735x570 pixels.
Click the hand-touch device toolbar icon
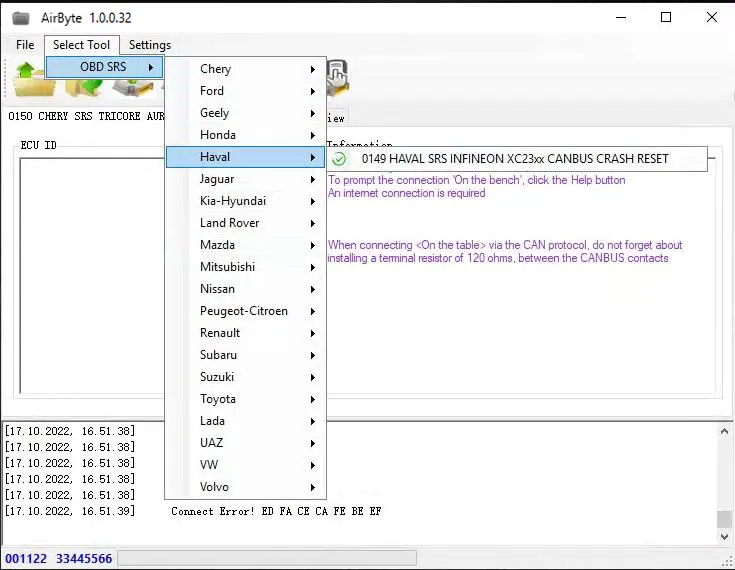[x=337, y=76]
